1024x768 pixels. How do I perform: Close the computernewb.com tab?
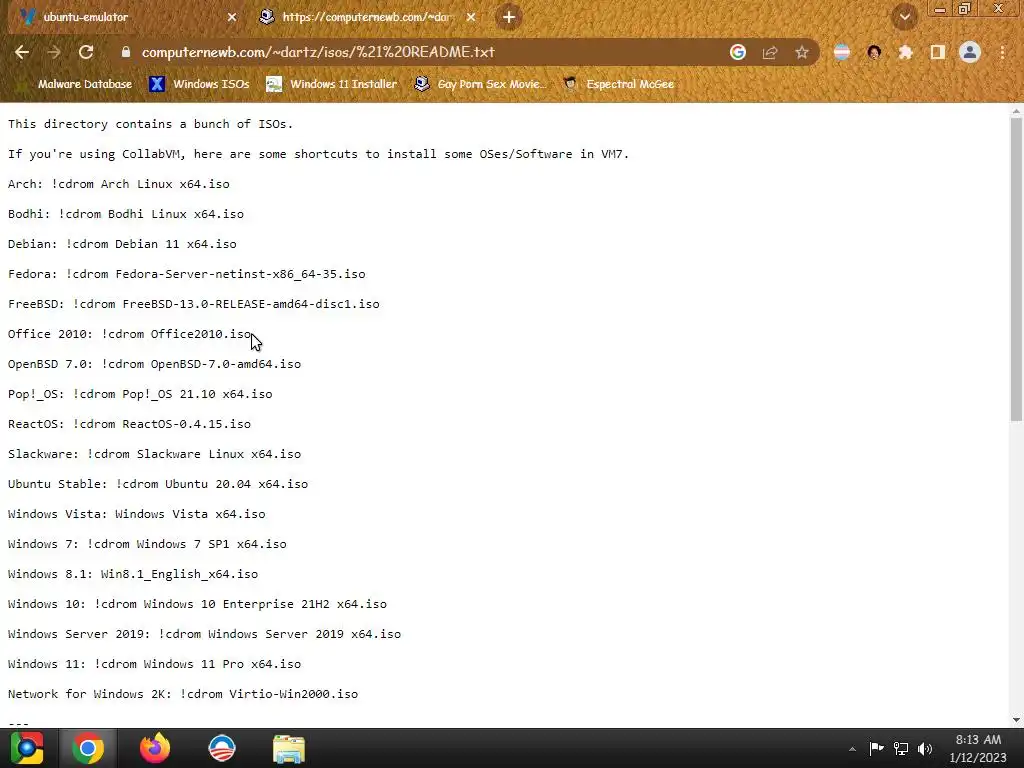pos(471,17)
